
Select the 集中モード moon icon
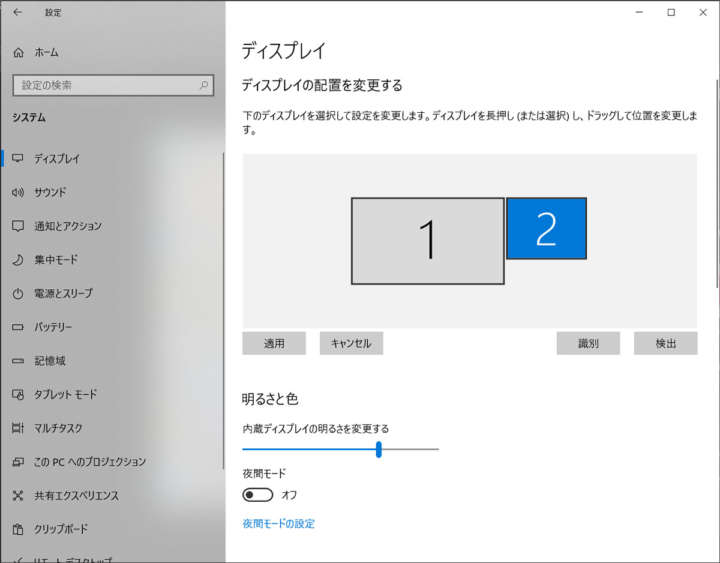(x=18, y=259)
